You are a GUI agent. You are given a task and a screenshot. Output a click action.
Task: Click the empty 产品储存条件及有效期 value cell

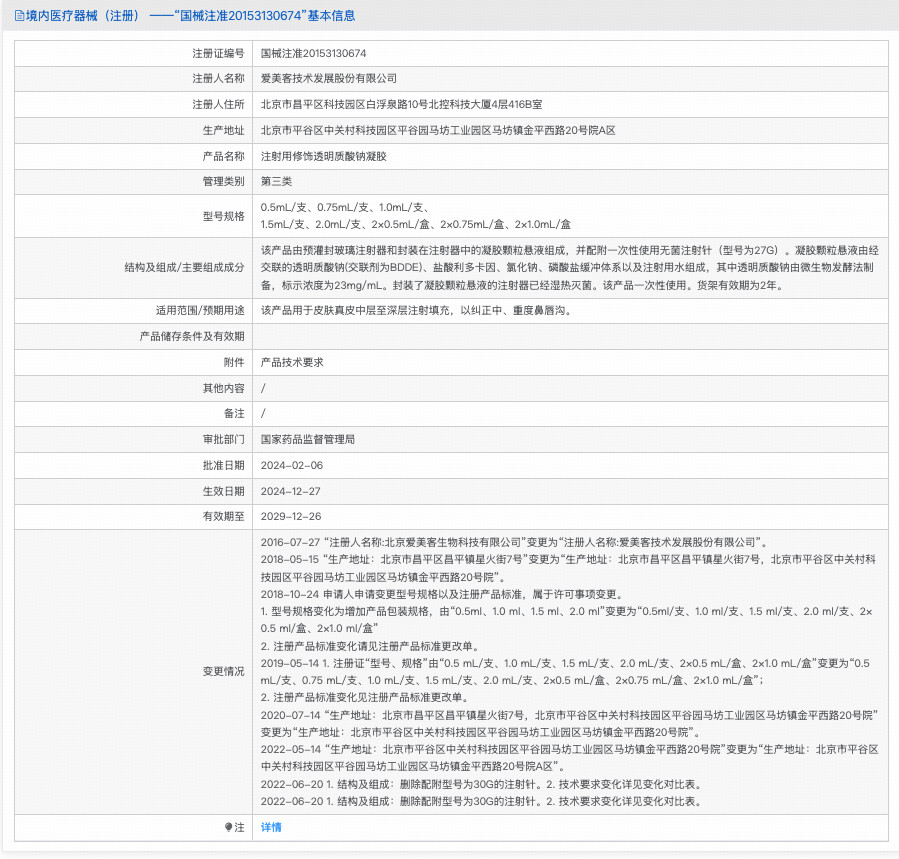coord(570,336)
